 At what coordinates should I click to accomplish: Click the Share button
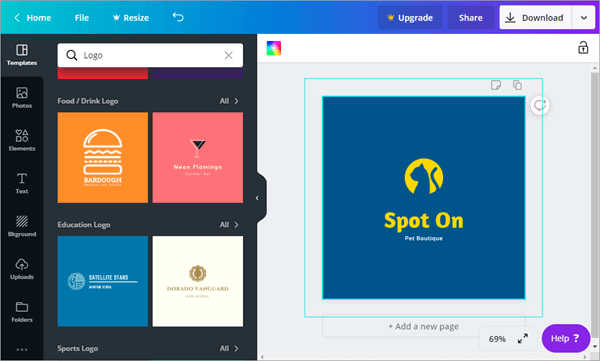(471, 18)
